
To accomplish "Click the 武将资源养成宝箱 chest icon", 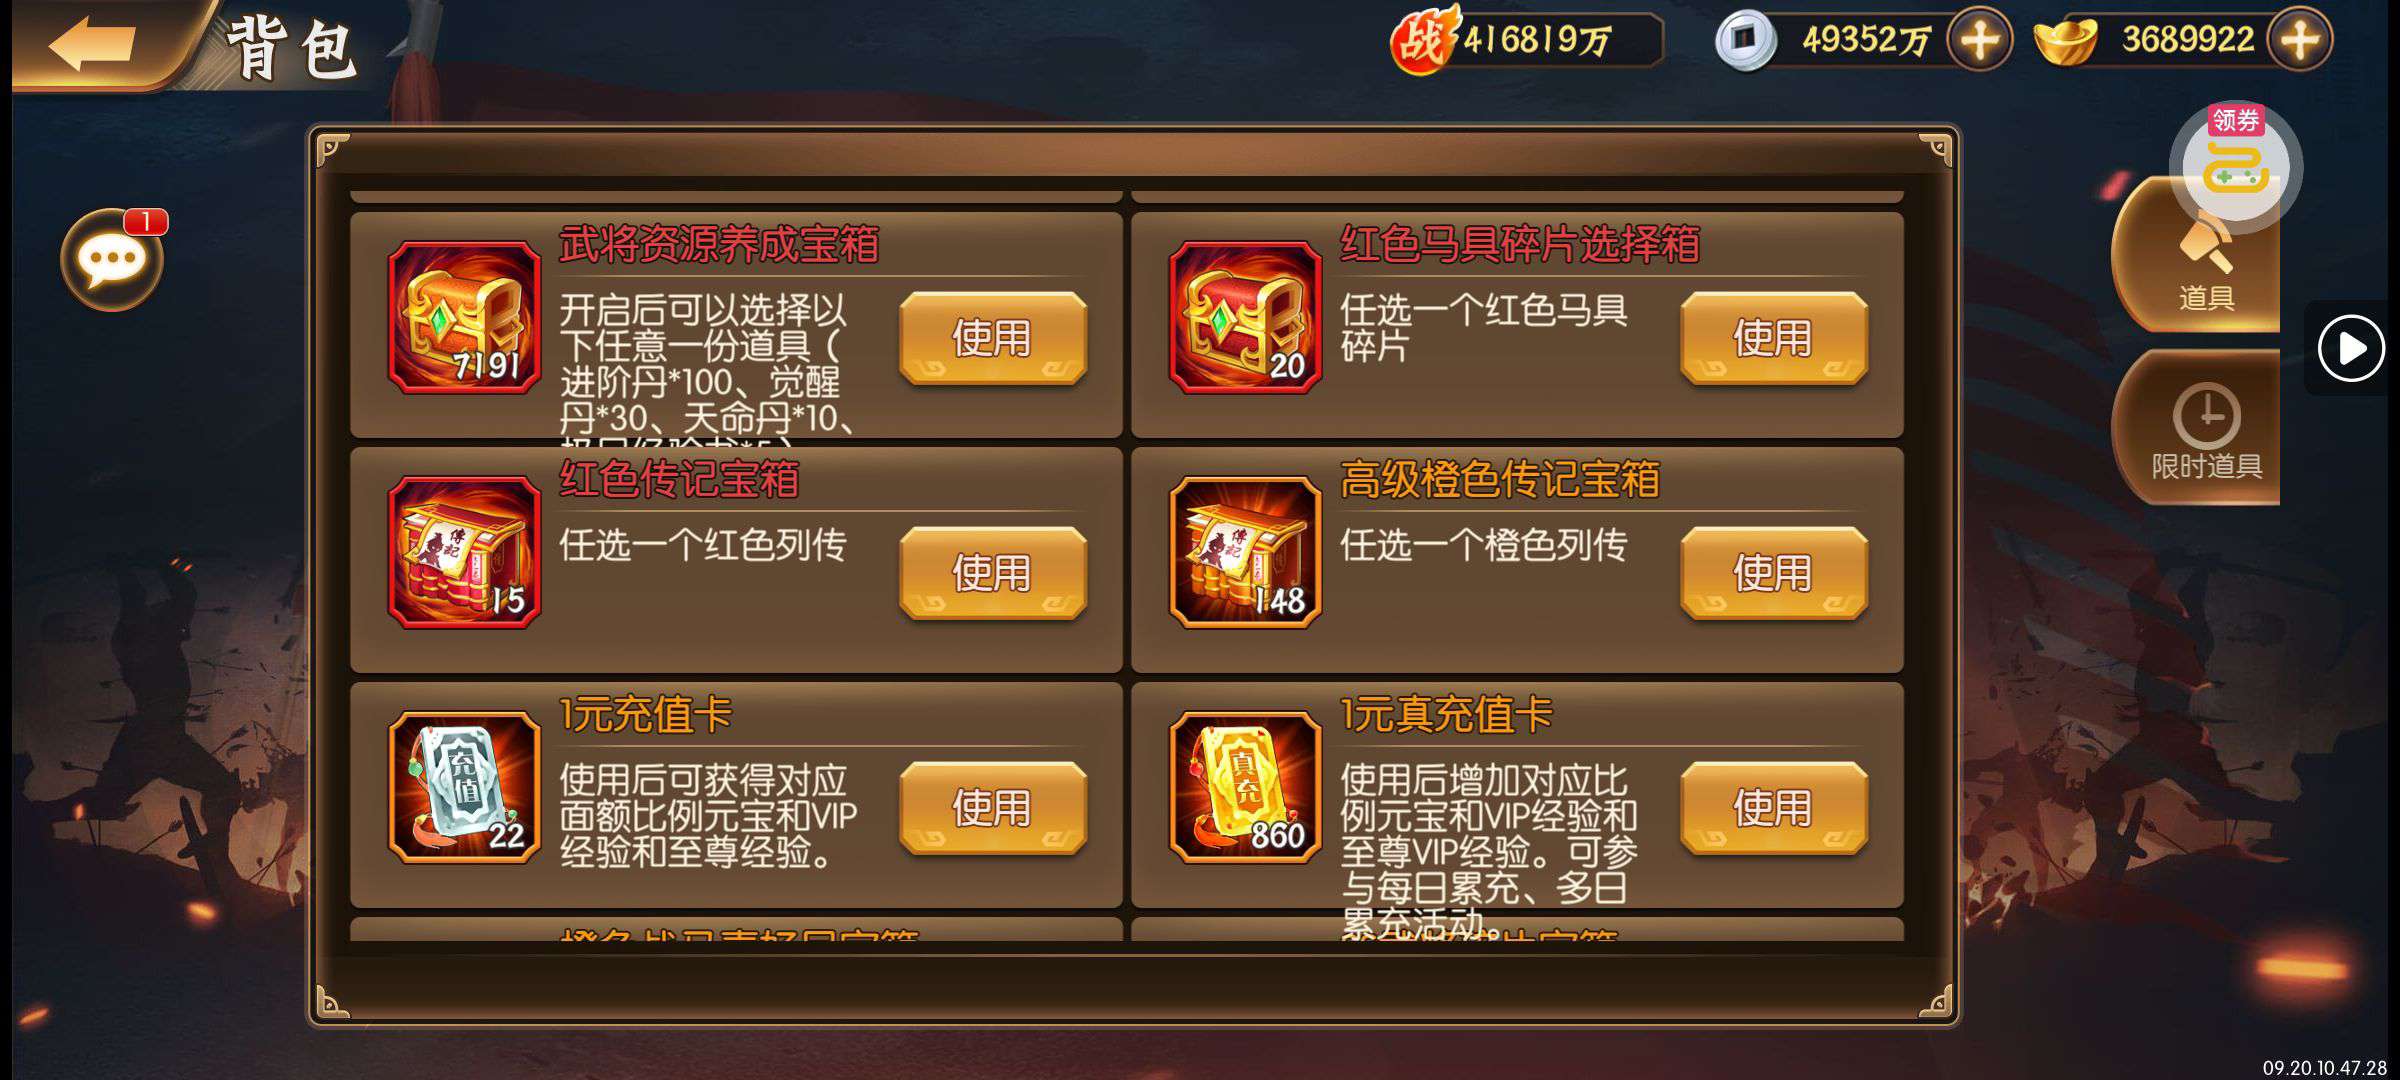I will tap(464, 316).
